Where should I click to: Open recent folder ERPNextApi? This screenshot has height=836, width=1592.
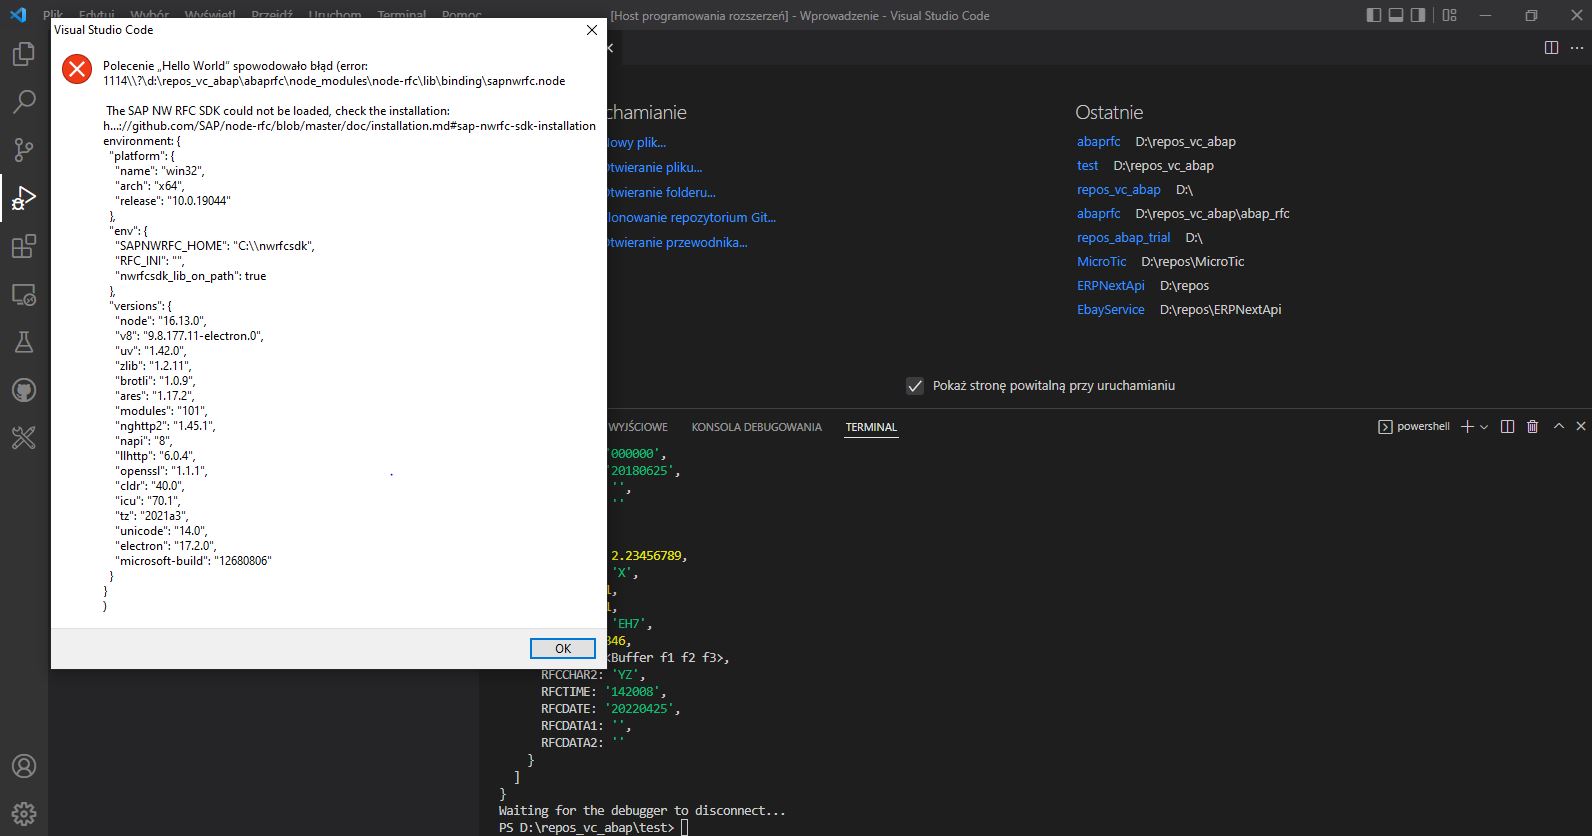coord(1110,286)
